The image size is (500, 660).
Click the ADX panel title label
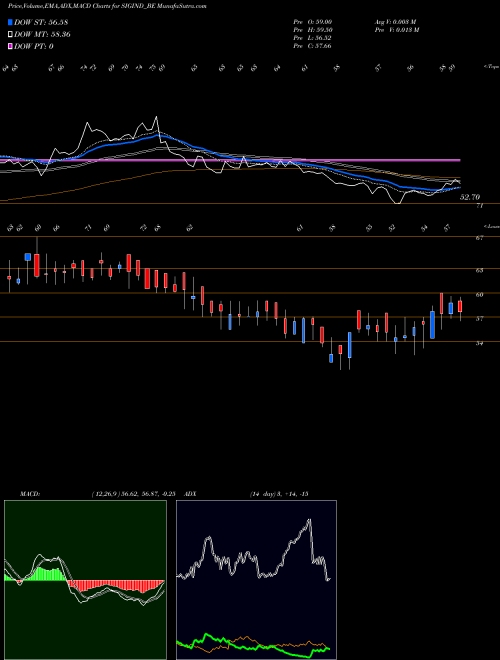(191, 494)
